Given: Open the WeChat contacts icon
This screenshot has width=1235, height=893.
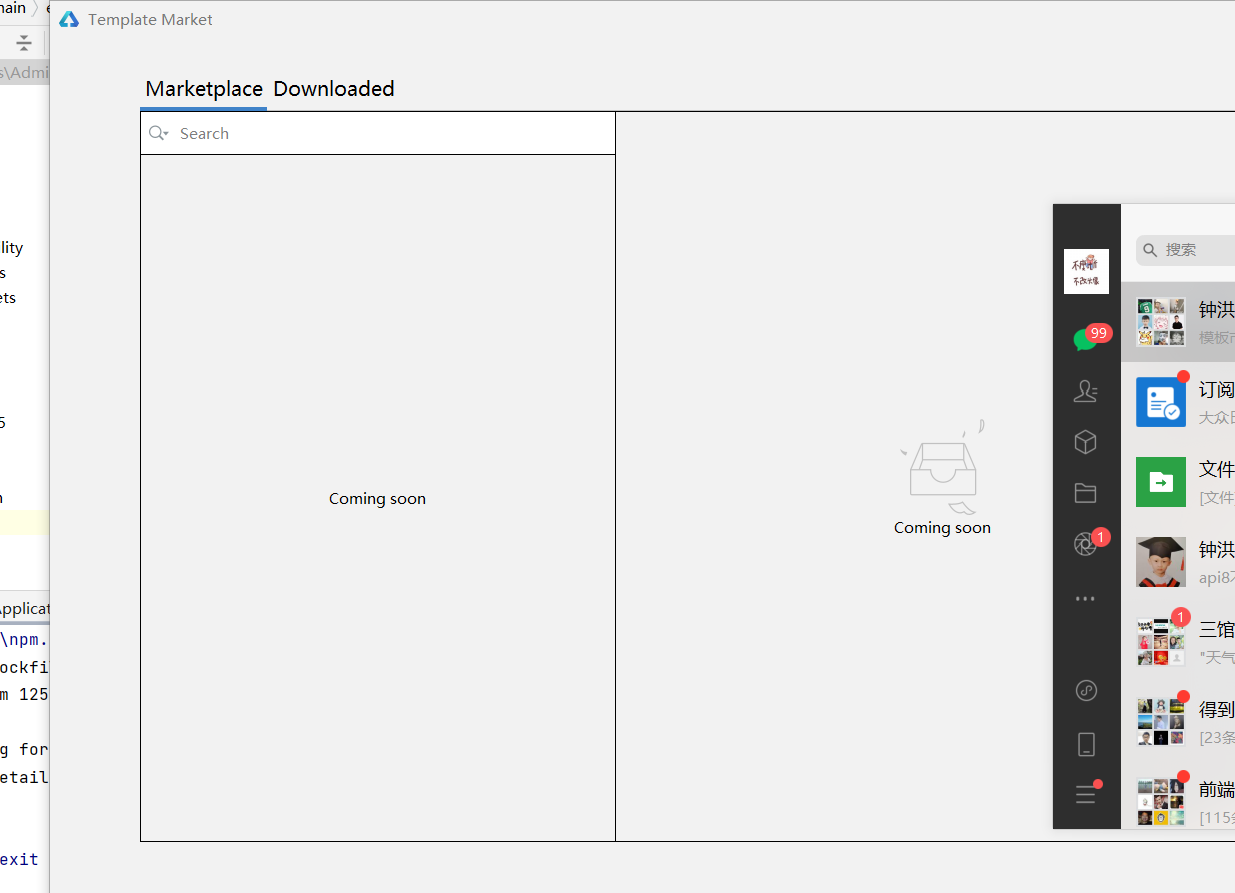Looking at the screenshot, I should 1085,391.
